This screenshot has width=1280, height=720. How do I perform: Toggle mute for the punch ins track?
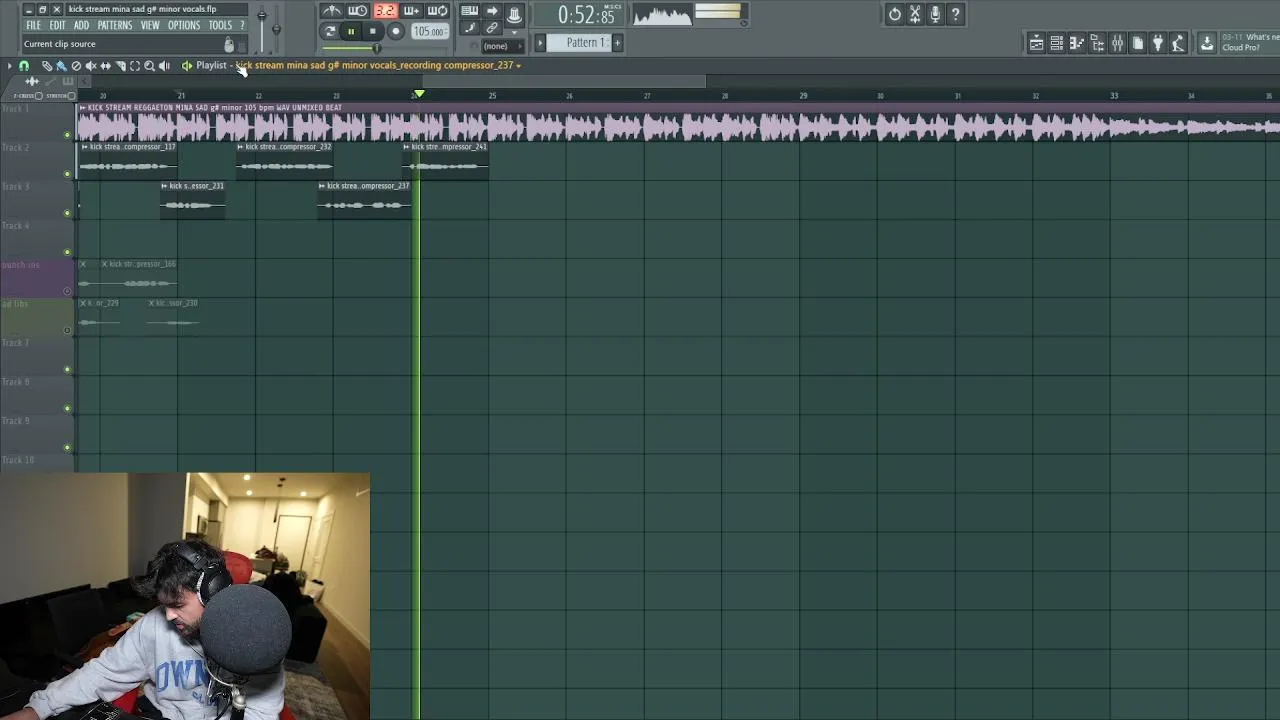coord(68,291)
